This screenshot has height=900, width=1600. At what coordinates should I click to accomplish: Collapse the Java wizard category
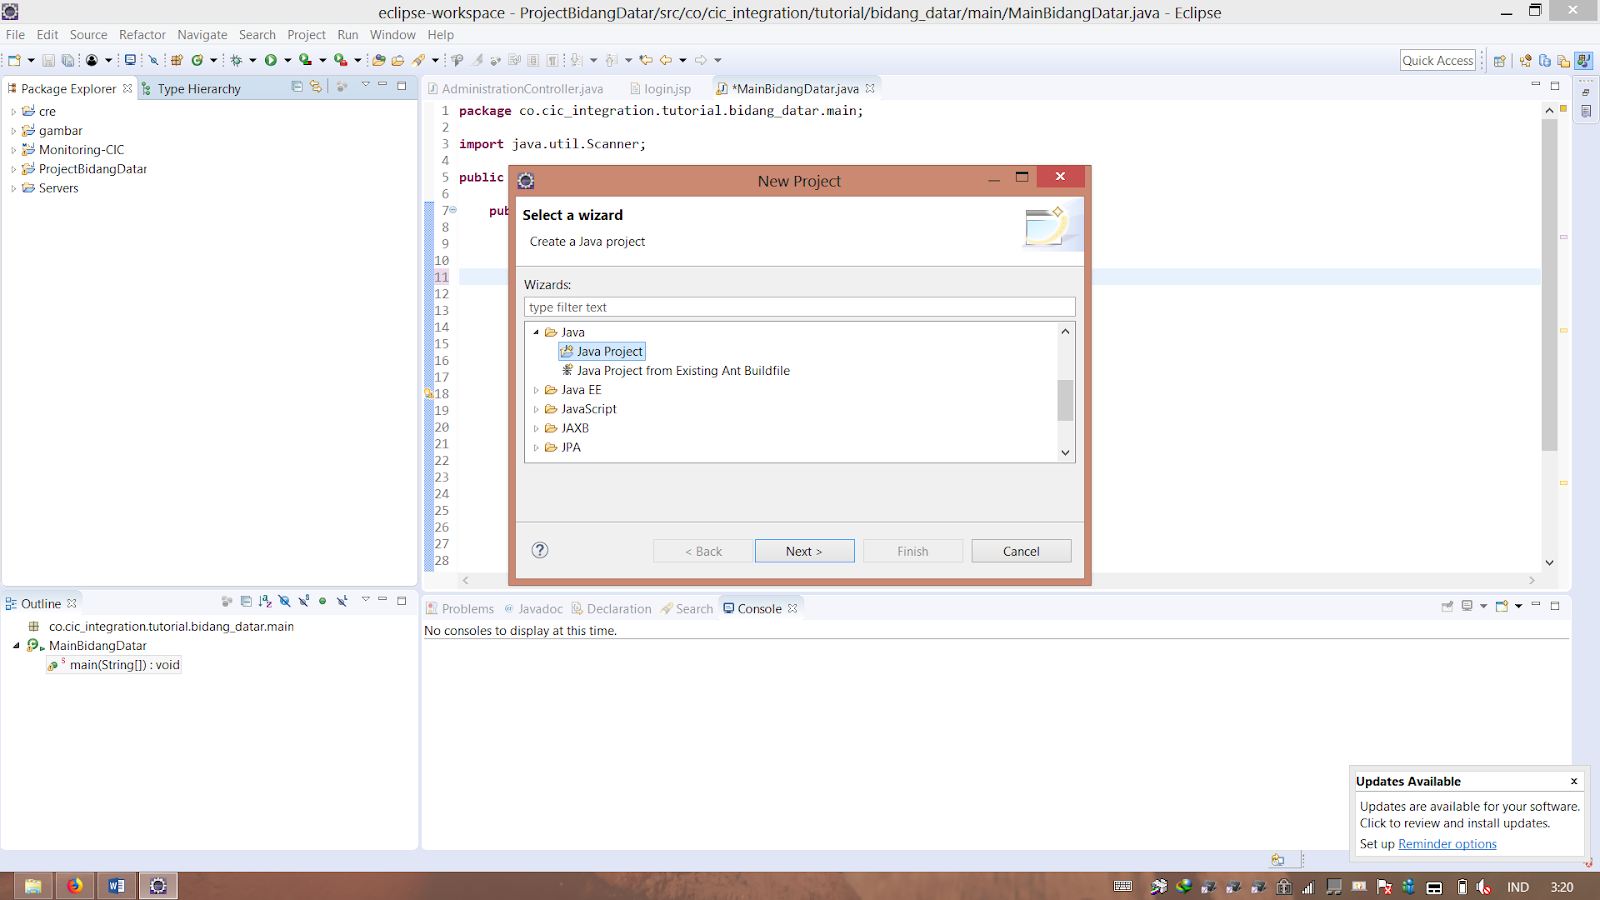click(x=538, y=331)
